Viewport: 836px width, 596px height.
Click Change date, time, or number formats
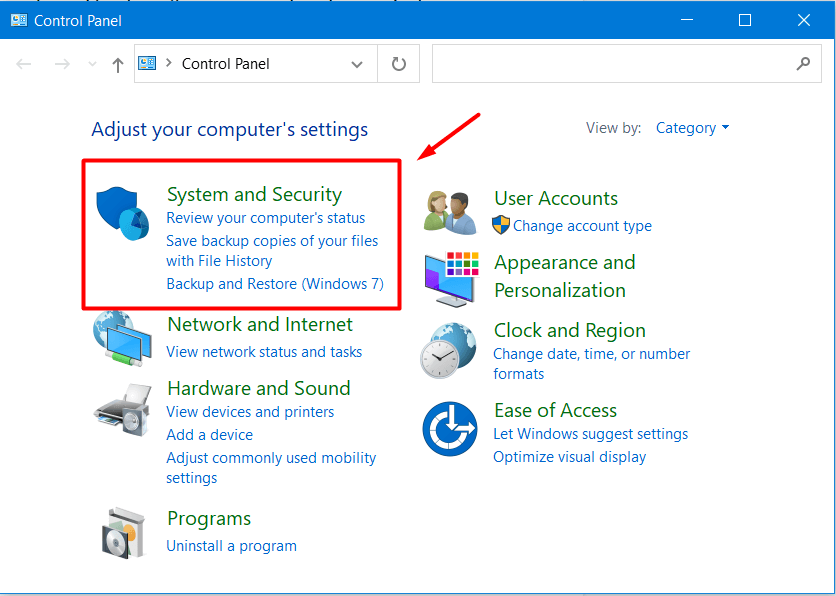(591, 364)
